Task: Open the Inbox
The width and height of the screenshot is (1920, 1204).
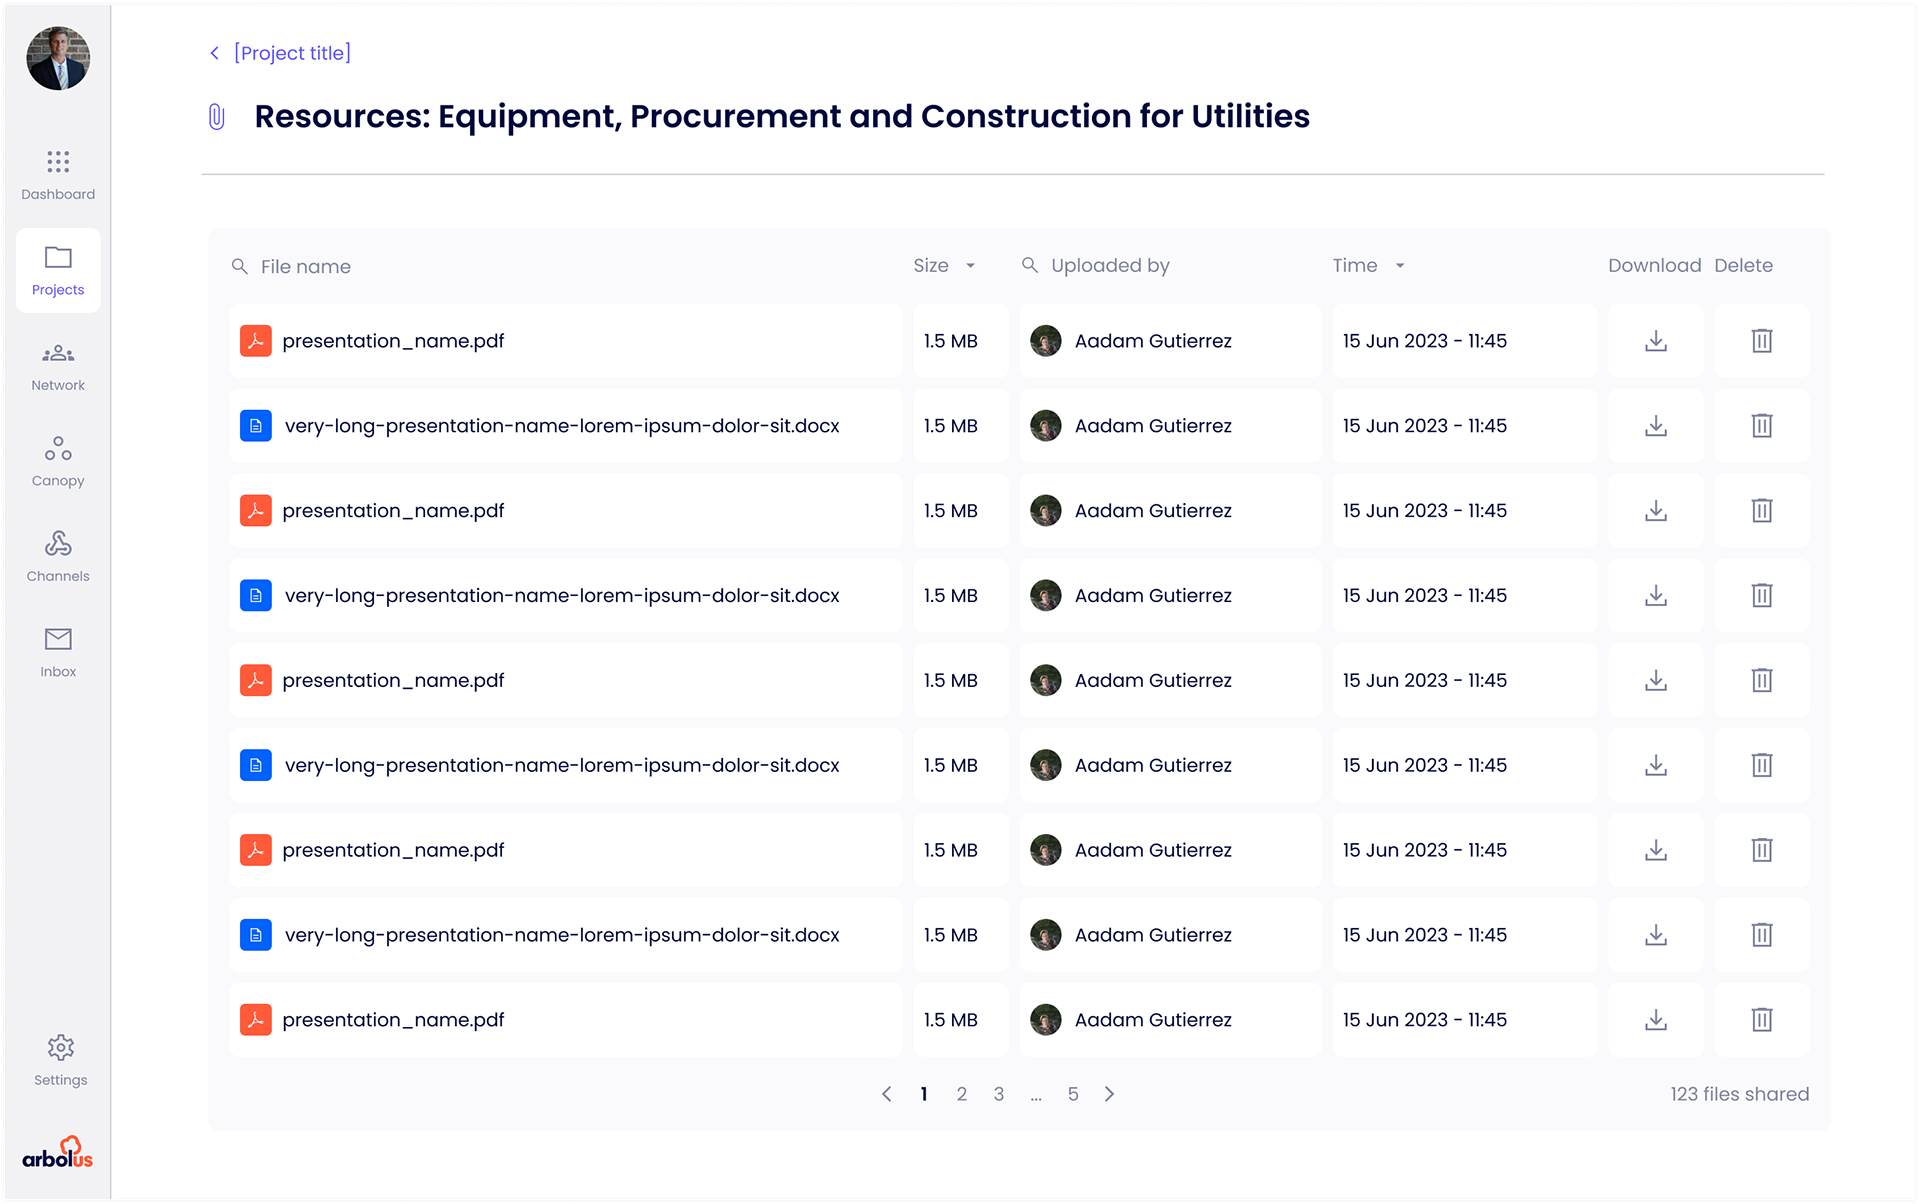Action: 58,652
